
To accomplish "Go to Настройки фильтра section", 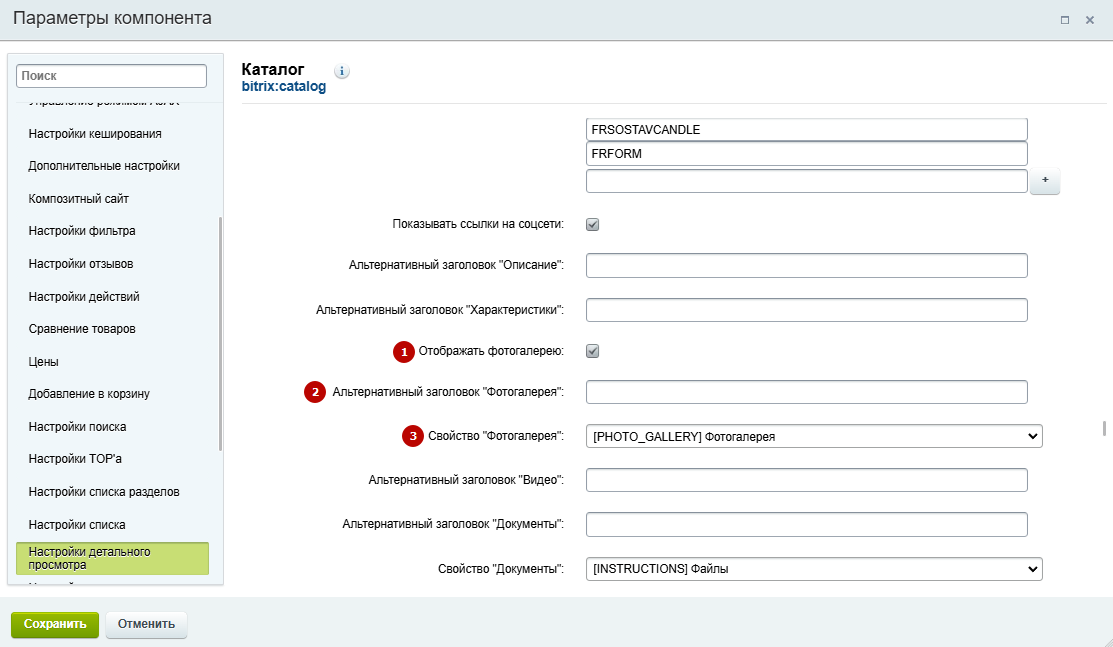I will (82, 231).
